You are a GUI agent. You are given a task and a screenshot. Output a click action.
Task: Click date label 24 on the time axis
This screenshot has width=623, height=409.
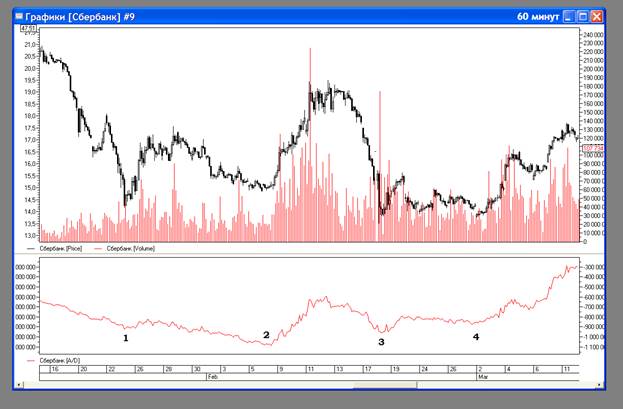pyautogui.click(x=425, y=369)
